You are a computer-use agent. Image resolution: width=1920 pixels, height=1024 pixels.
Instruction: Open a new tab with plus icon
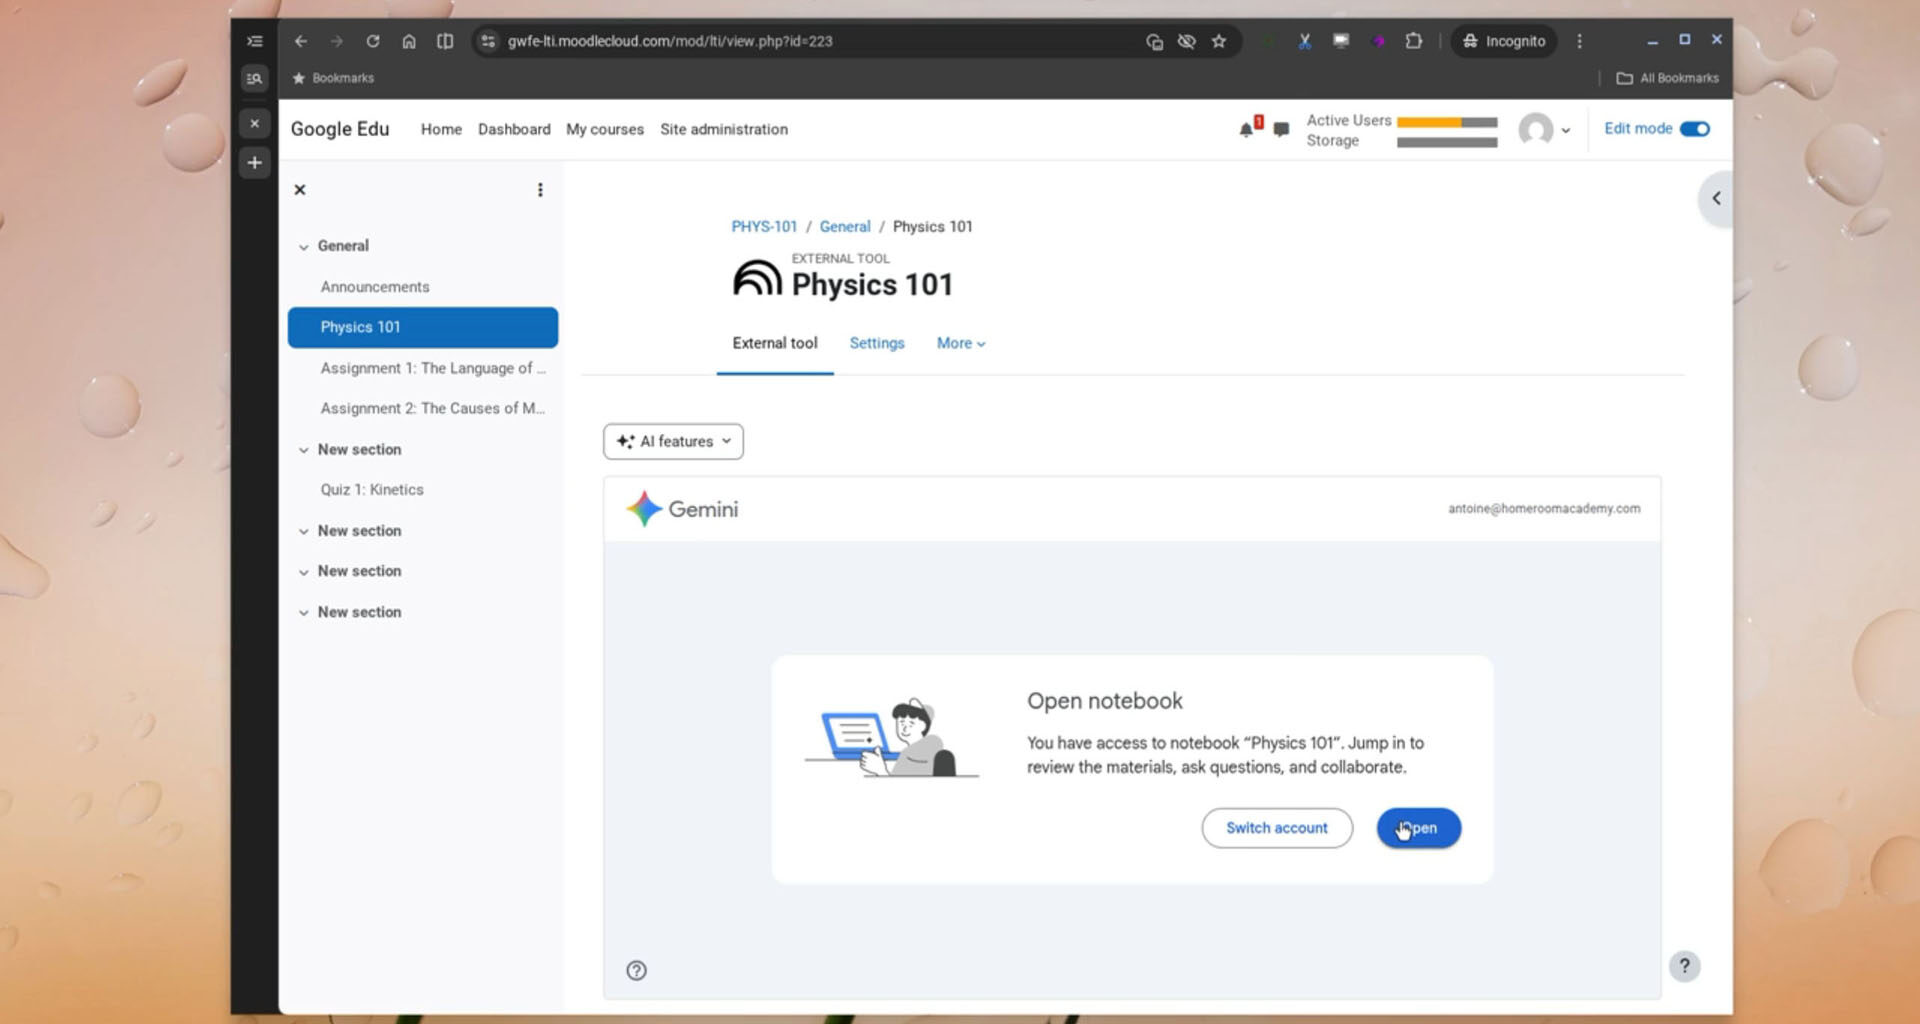[255, 162]
